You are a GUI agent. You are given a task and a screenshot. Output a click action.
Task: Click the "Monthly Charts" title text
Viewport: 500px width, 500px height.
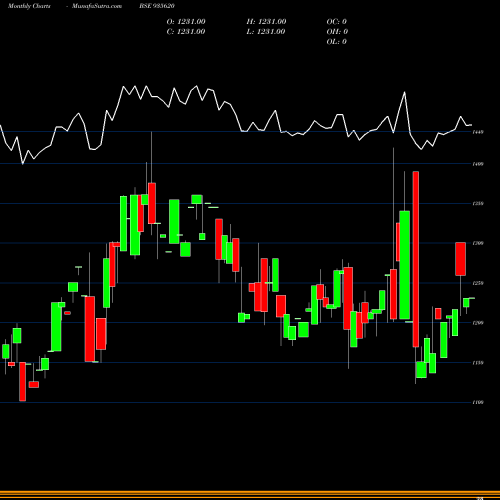pyautogui.click(x=29, y=6)
